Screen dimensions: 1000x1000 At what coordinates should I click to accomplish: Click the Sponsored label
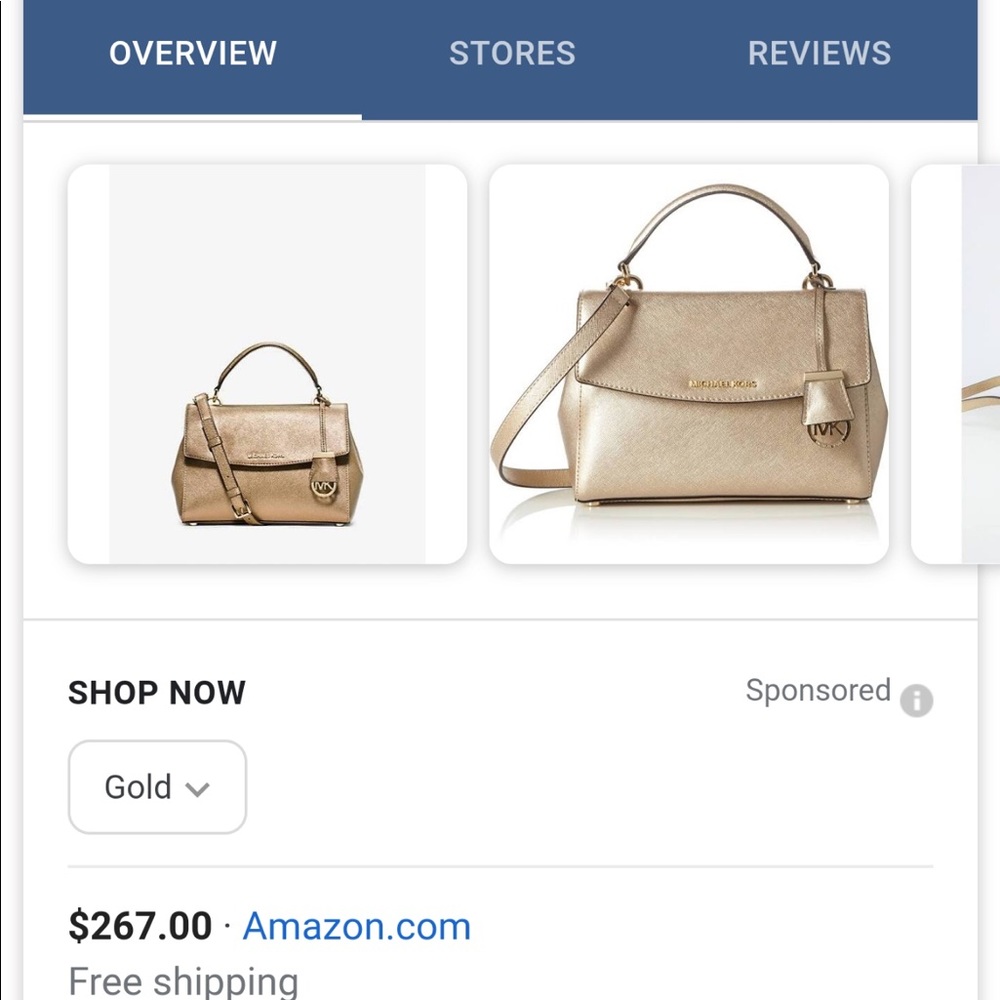point(819,691)
